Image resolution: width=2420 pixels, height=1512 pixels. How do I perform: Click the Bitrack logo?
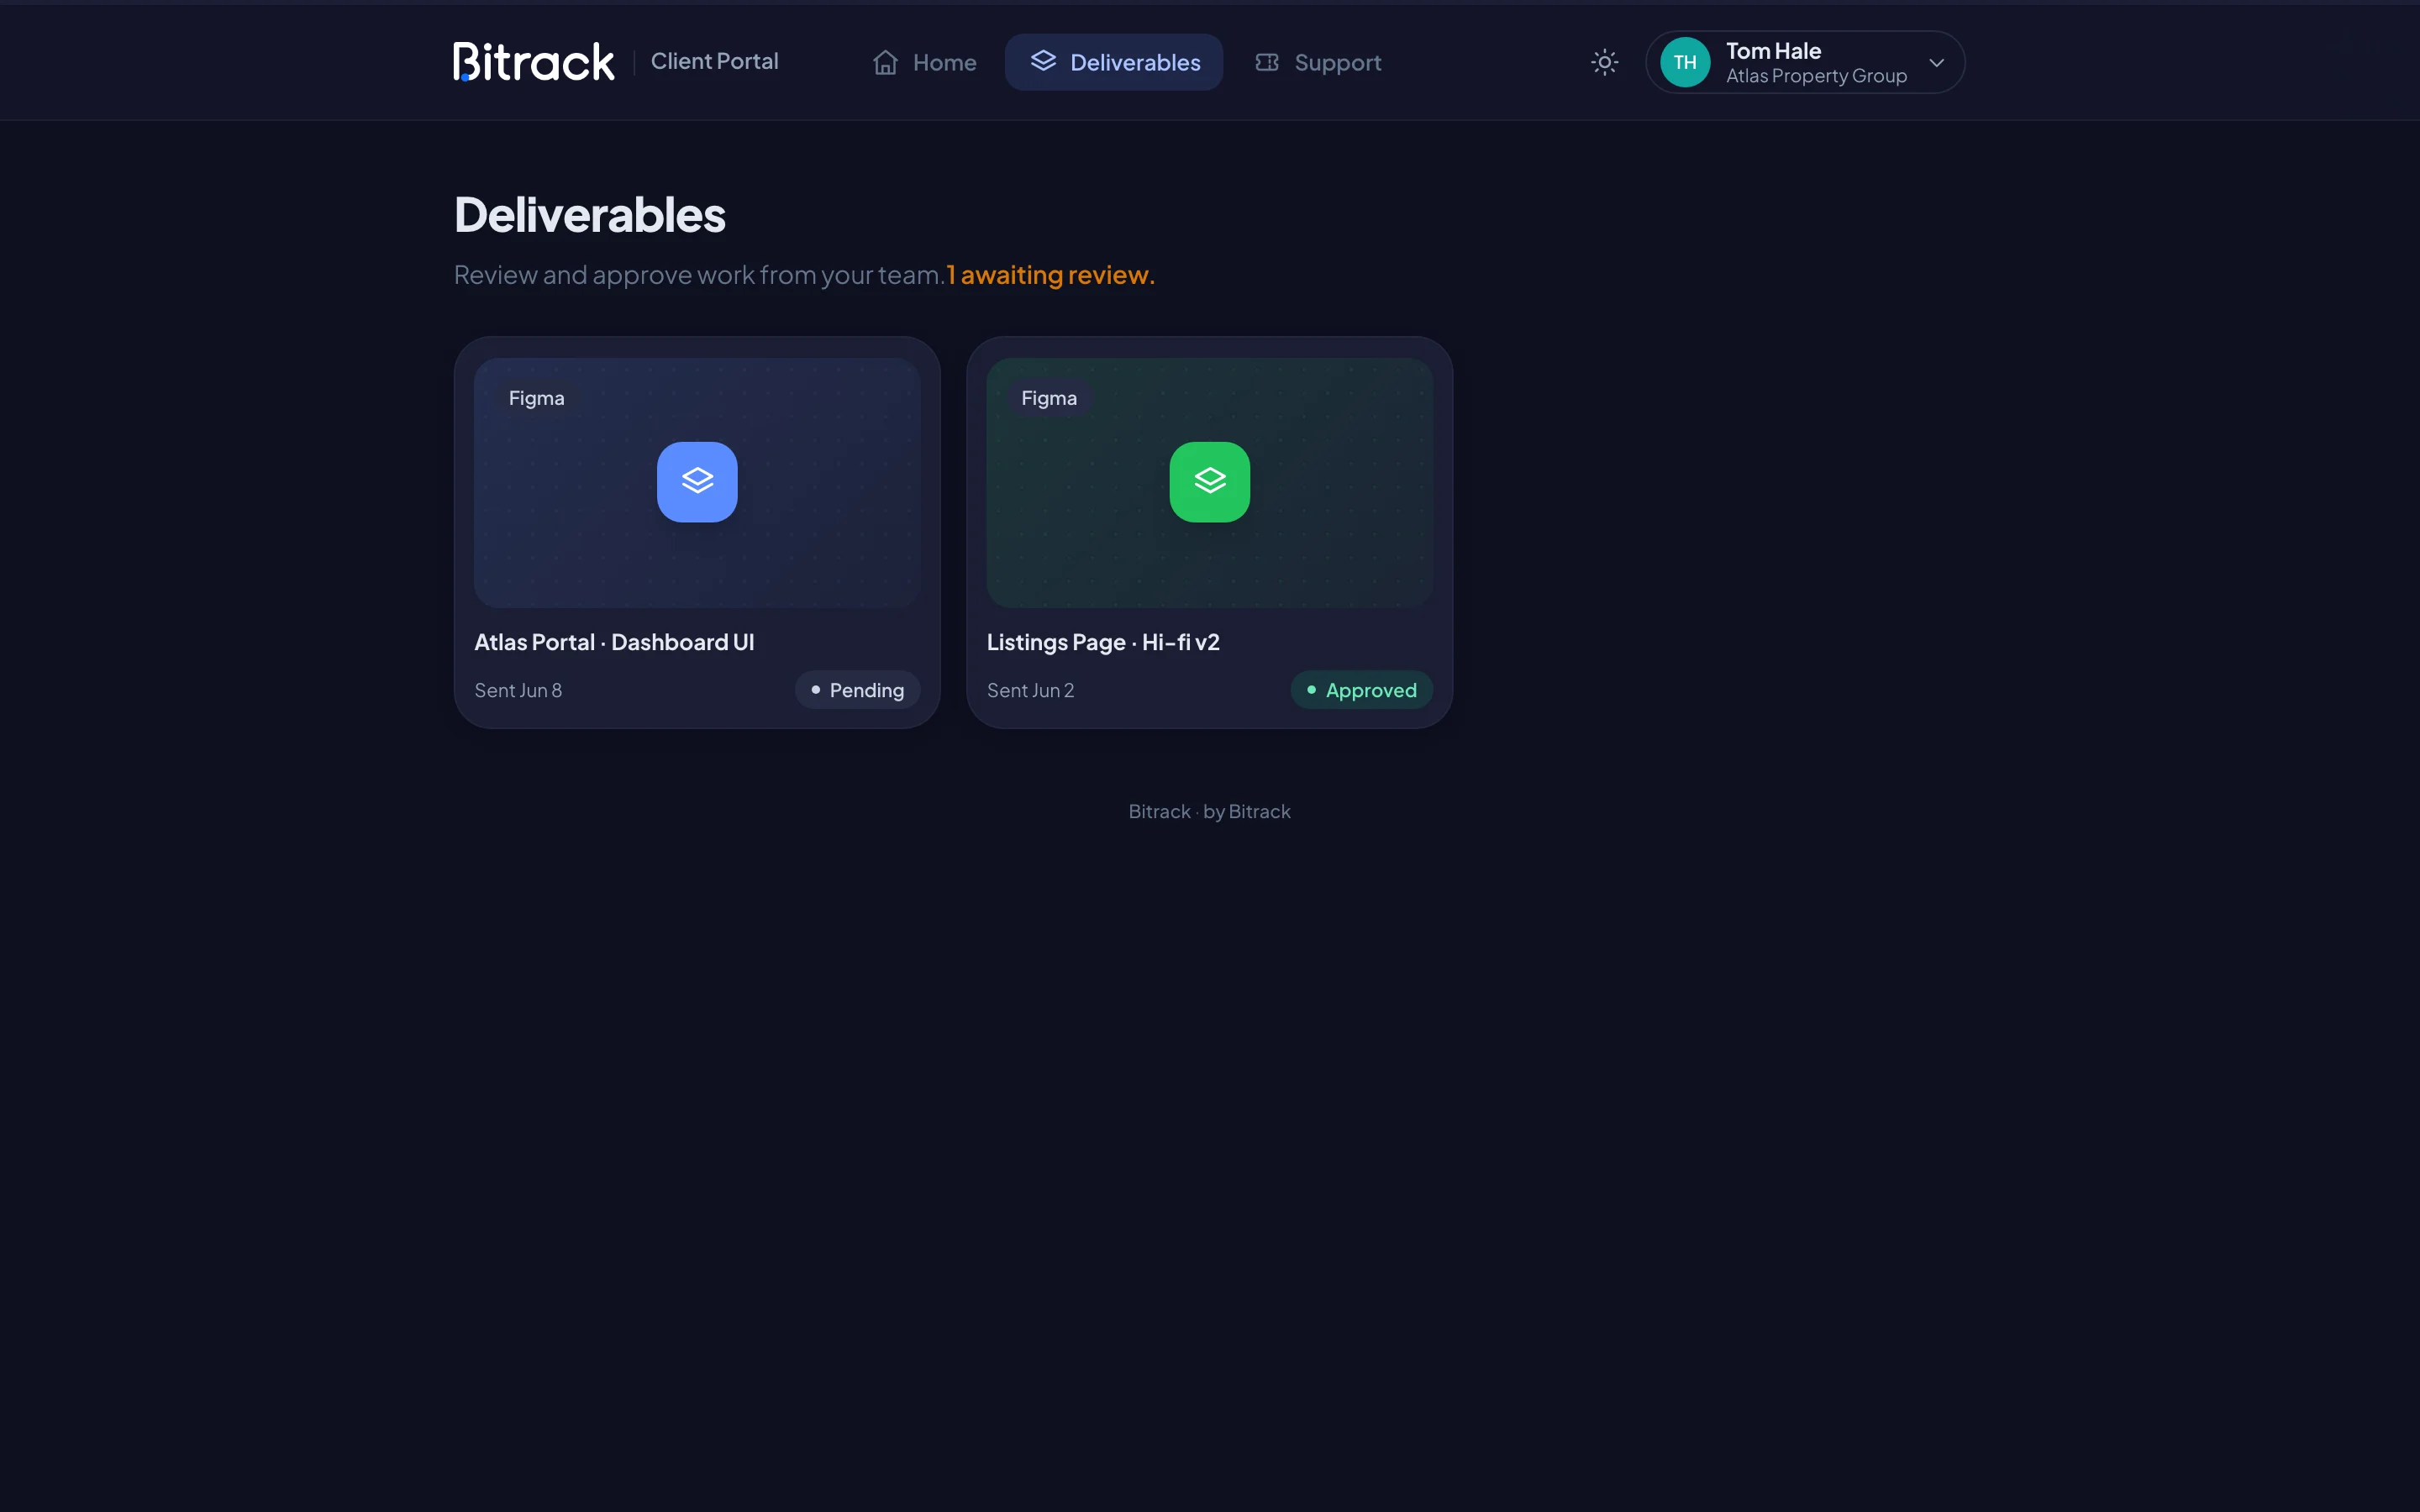(x=533, y=62)
